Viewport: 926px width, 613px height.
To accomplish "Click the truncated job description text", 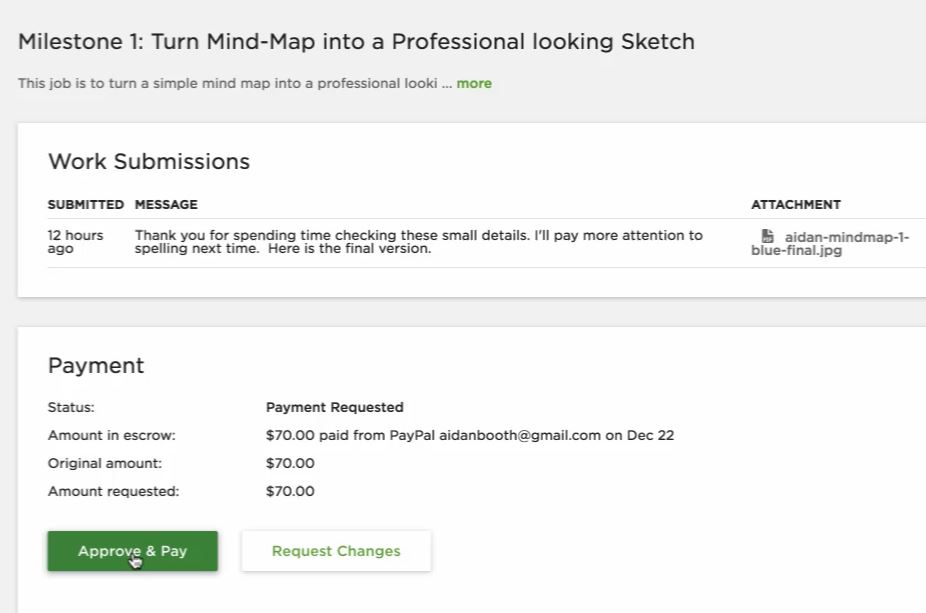I will point(234,83).
